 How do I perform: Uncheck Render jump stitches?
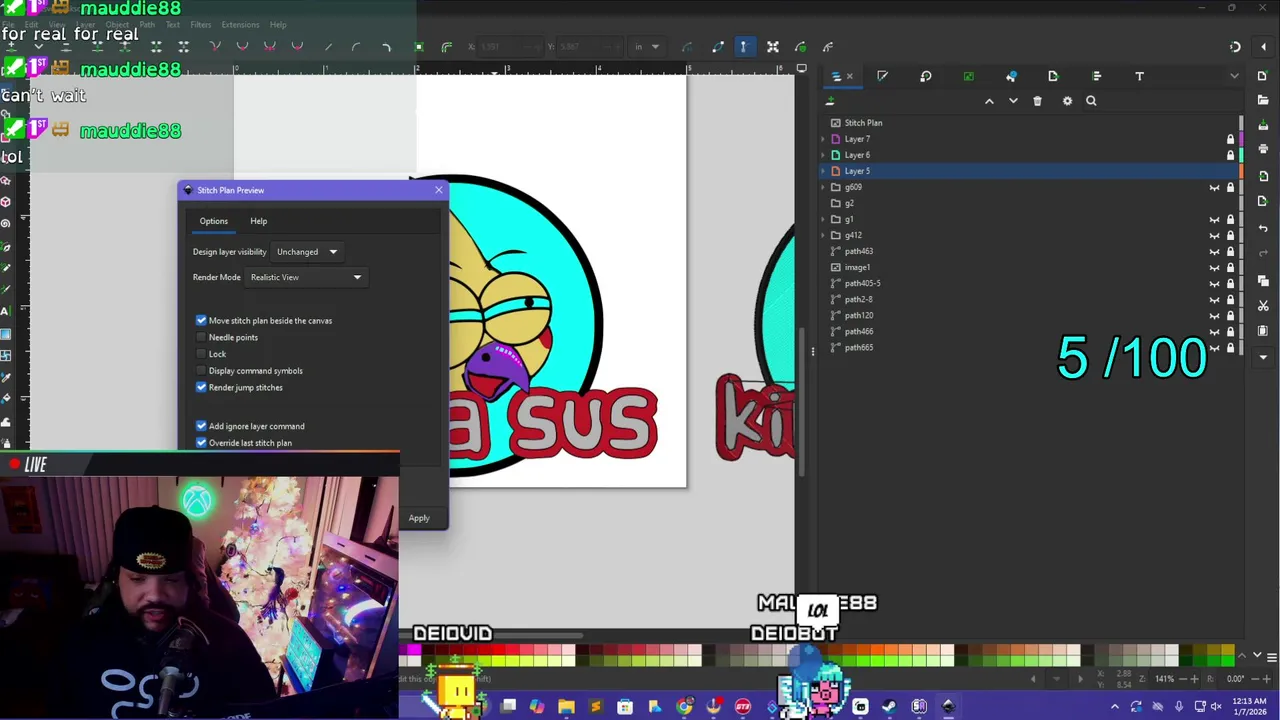tap(201, 388)
